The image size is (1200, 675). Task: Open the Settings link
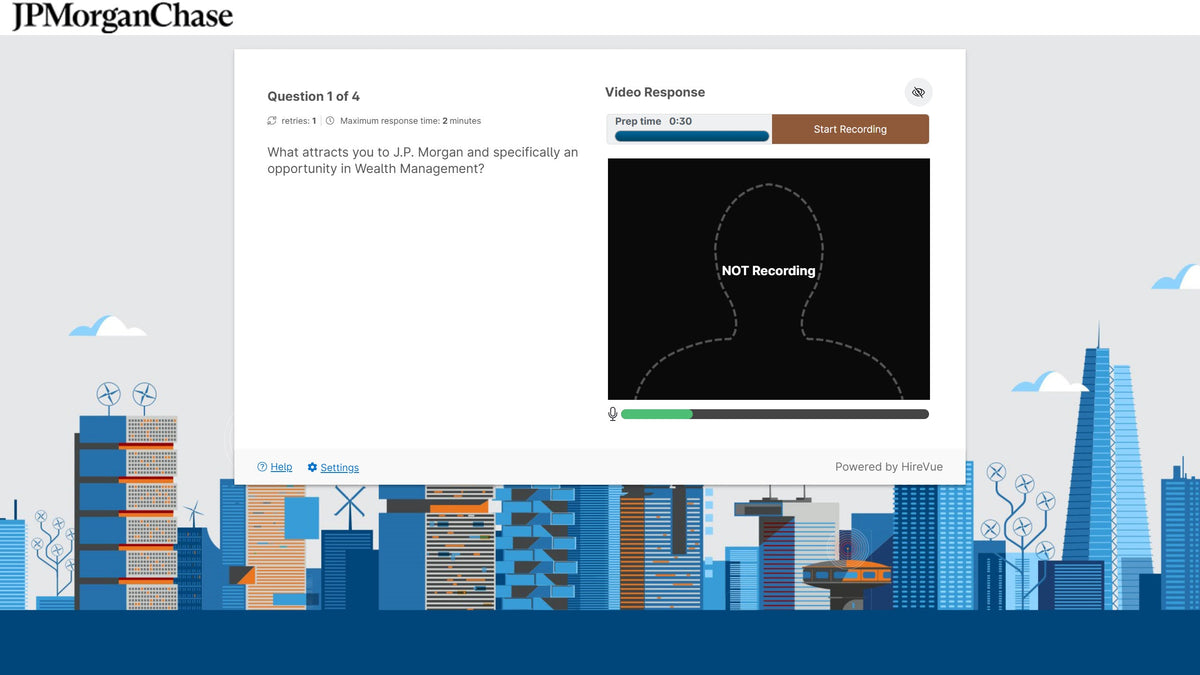click(x=340, y=467)
